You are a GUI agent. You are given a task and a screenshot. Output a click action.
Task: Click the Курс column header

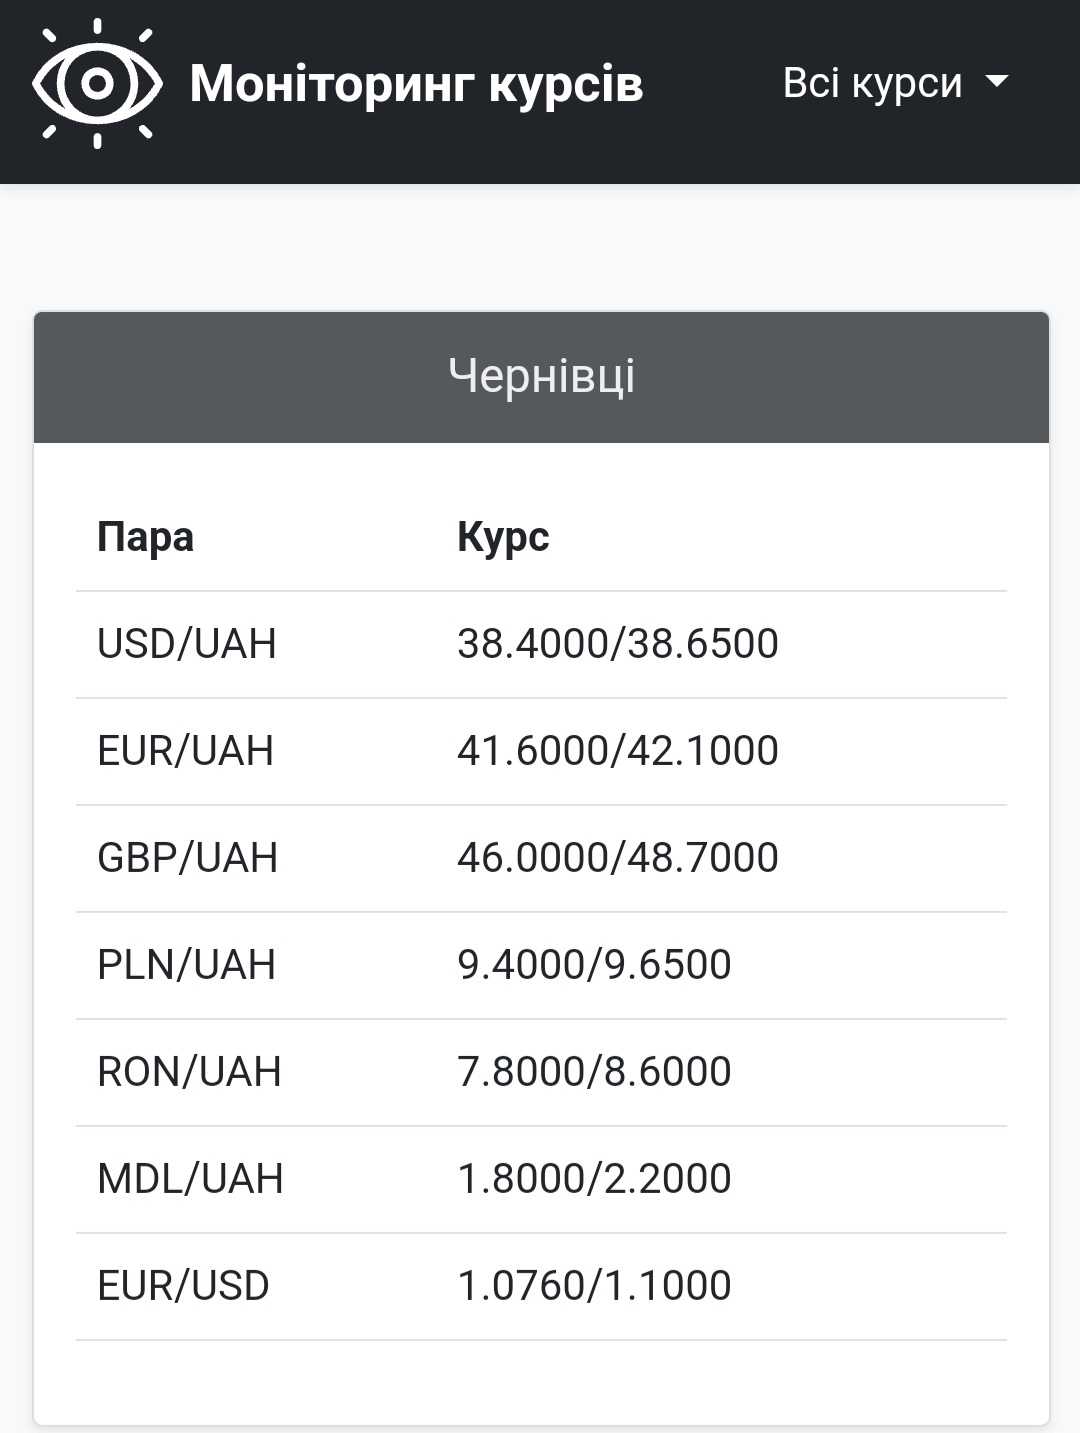click(503, 537)
